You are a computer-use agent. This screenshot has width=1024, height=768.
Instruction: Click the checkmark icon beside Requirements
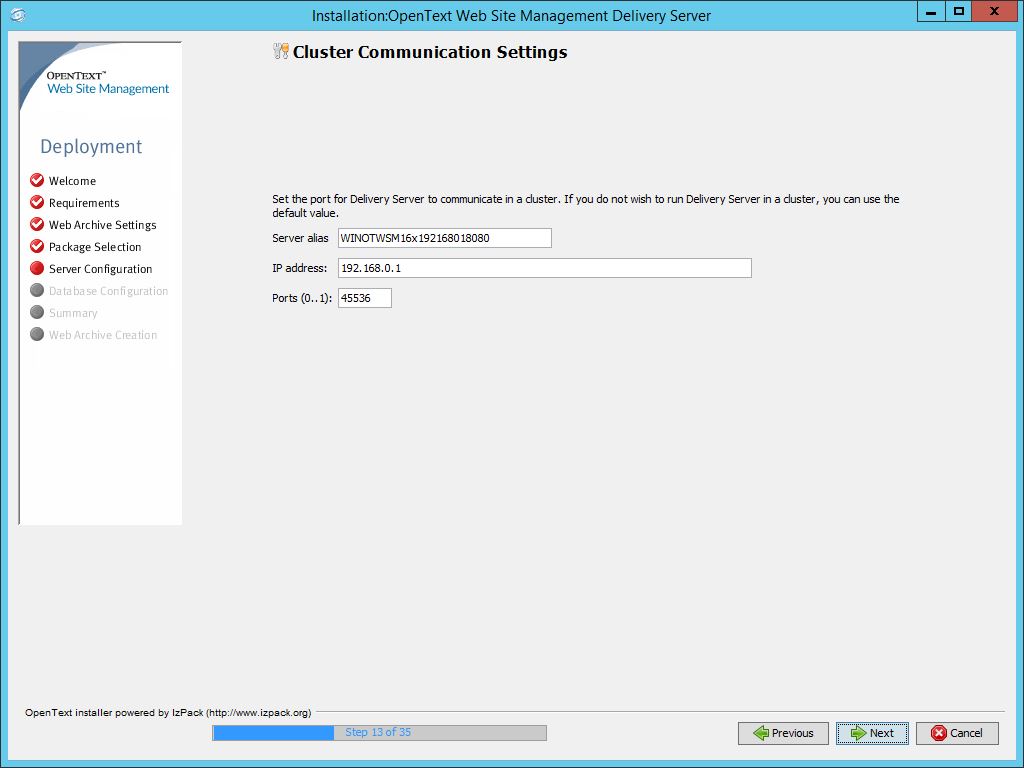point(37,202)
